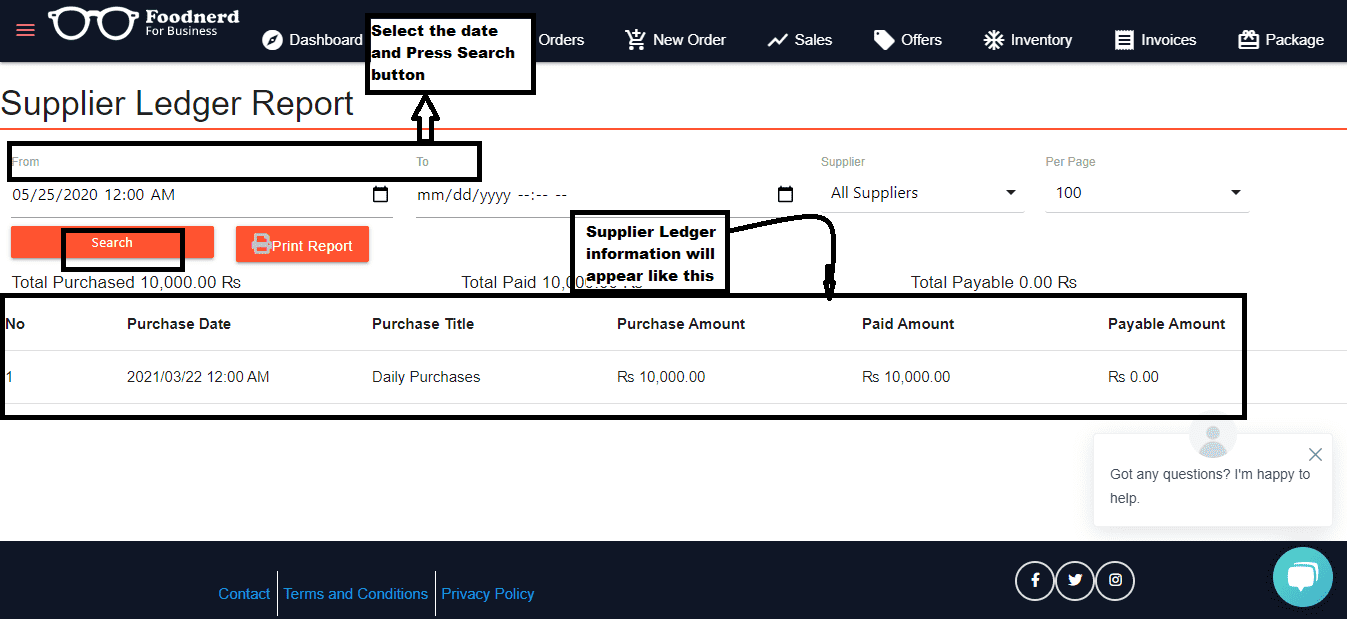This screenshot has width=1347, height=619.
Task: Click the To date input field
Action: 590,195
